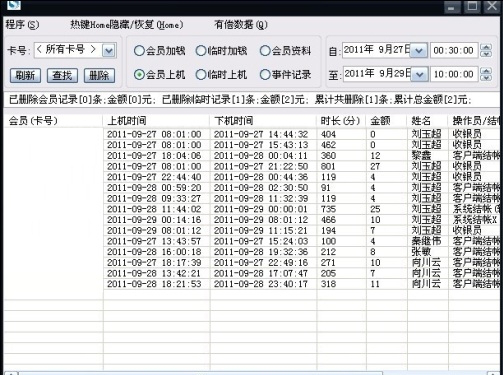Close the window
Image resolution: width=503 pixels, height=390 pixels.
pos(492,6)
